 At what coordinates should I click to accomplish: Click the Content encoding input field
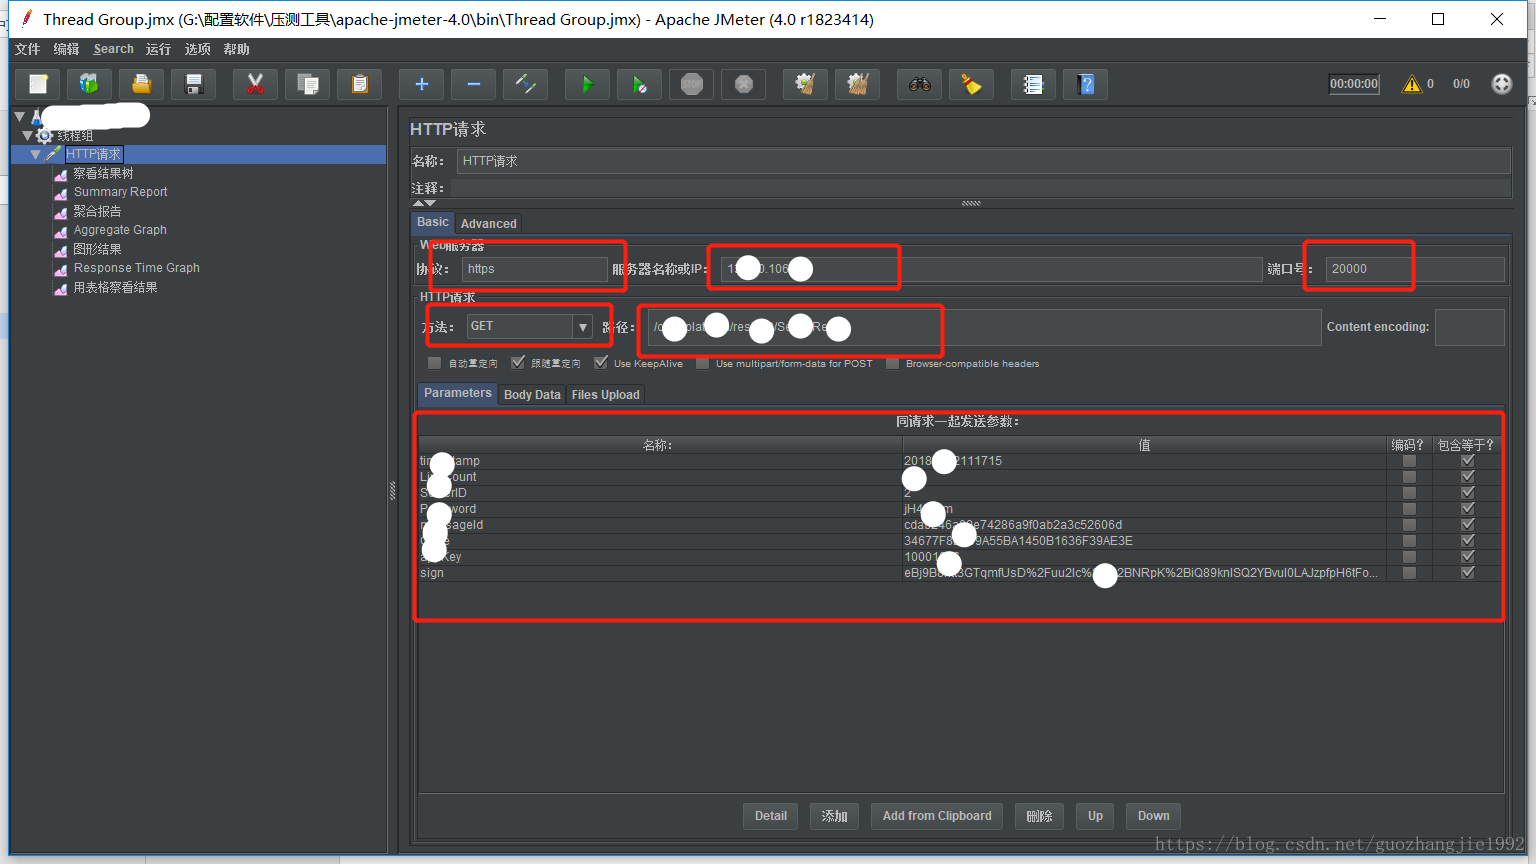1469,327
